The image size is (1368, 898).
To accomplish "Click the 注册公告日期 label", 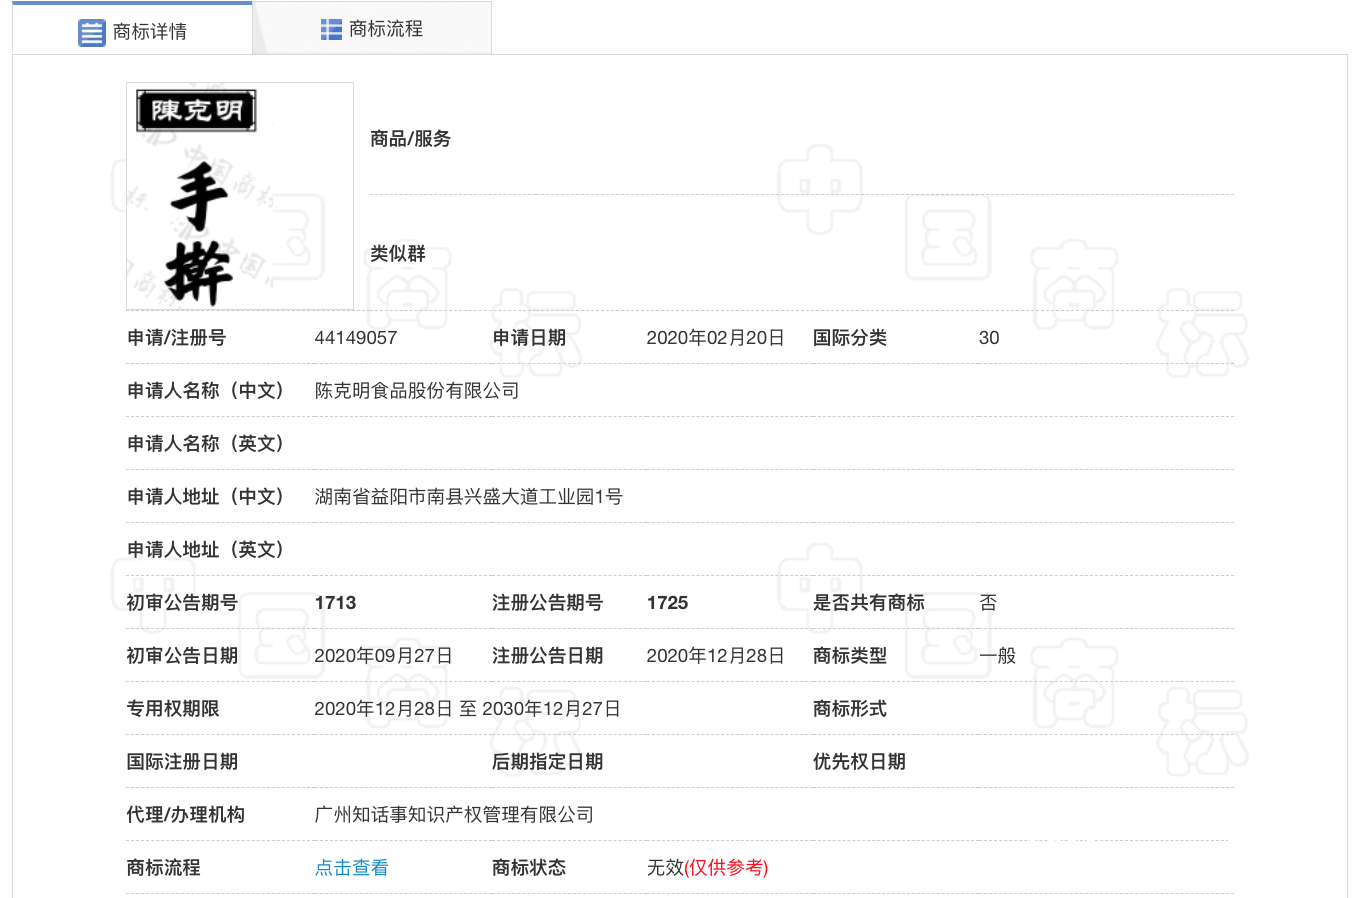I will 548,656.
